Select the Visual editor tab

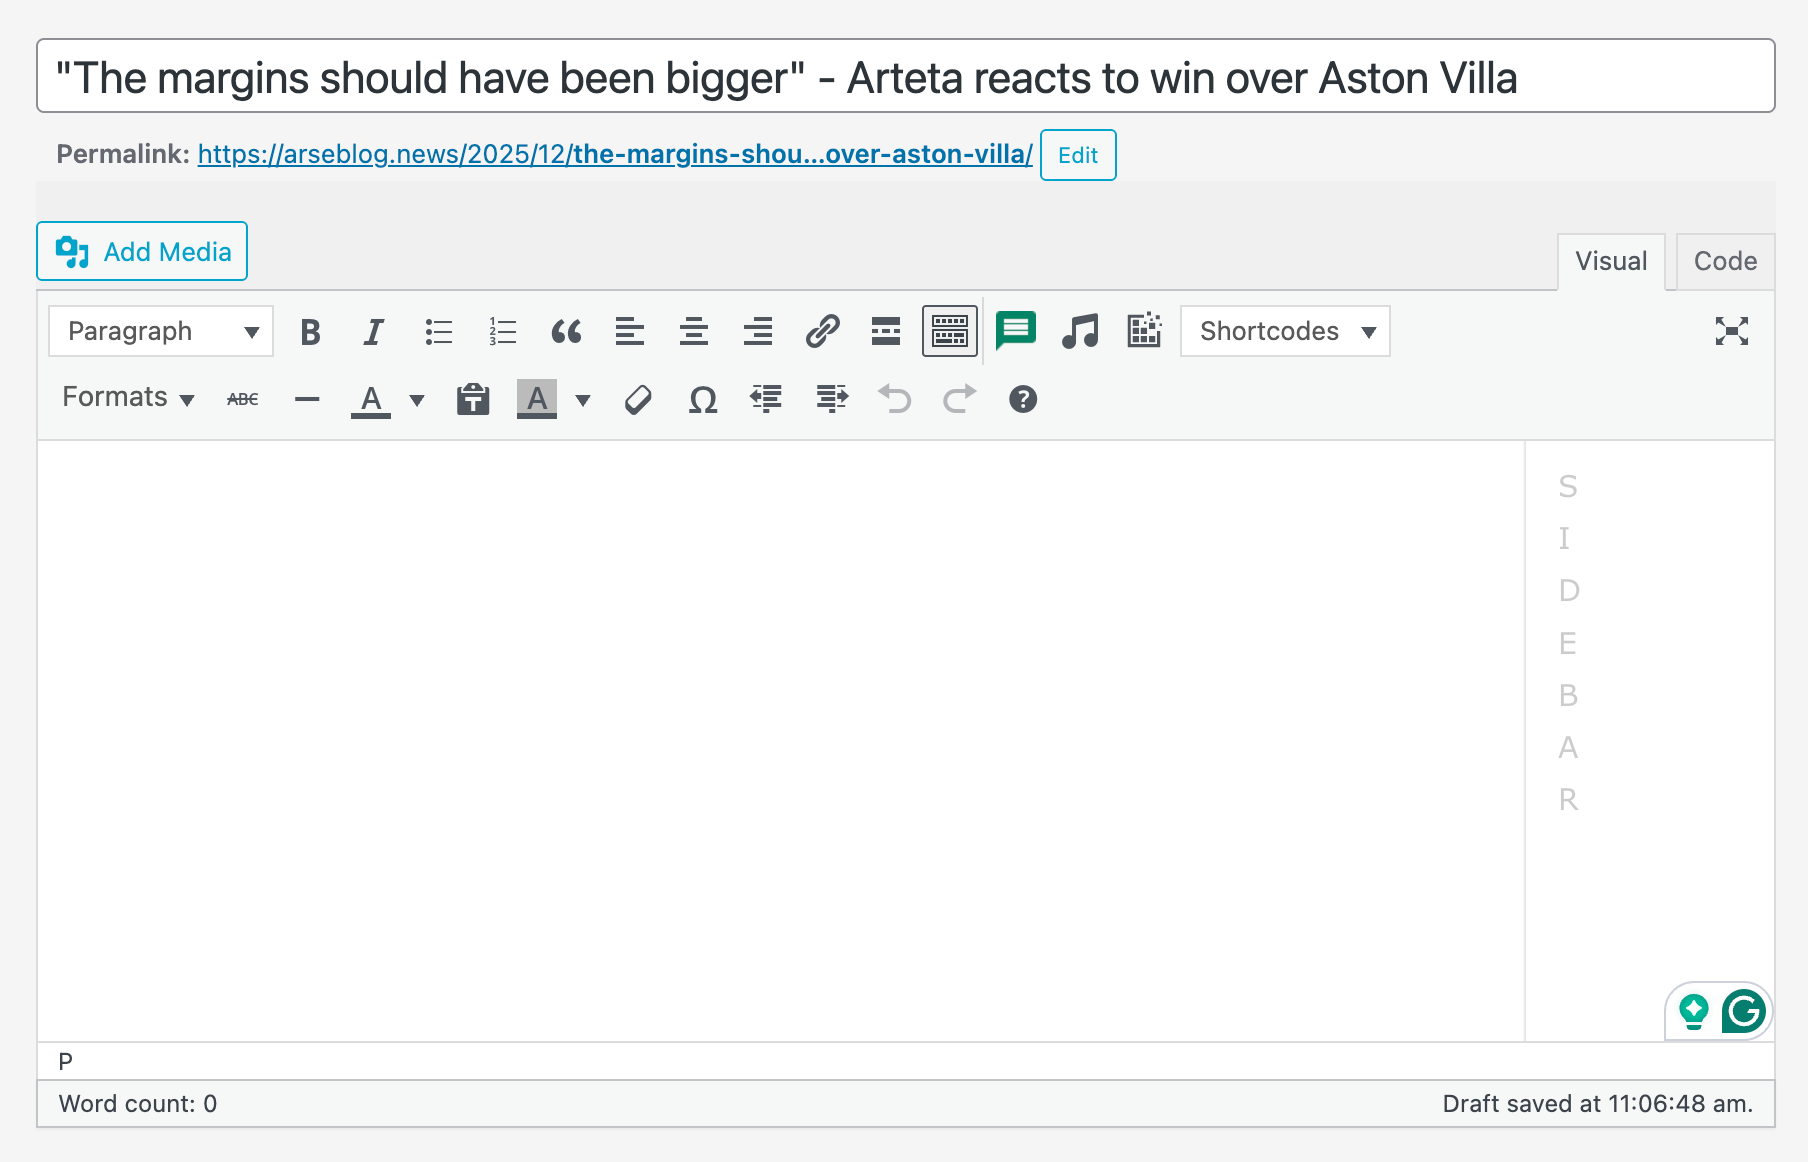click(x=1610, y=262)
